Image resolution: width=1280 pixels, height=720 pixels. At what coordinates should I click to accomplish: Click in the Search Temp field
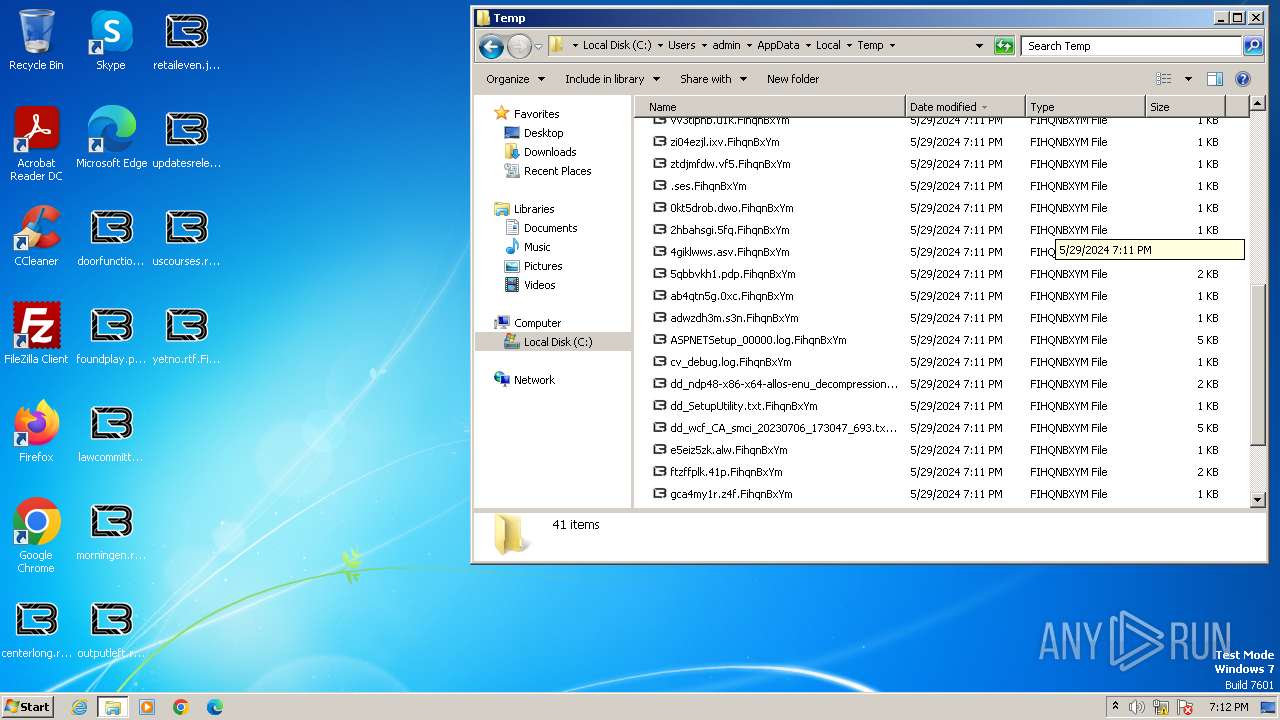[x=1131, y=46]
